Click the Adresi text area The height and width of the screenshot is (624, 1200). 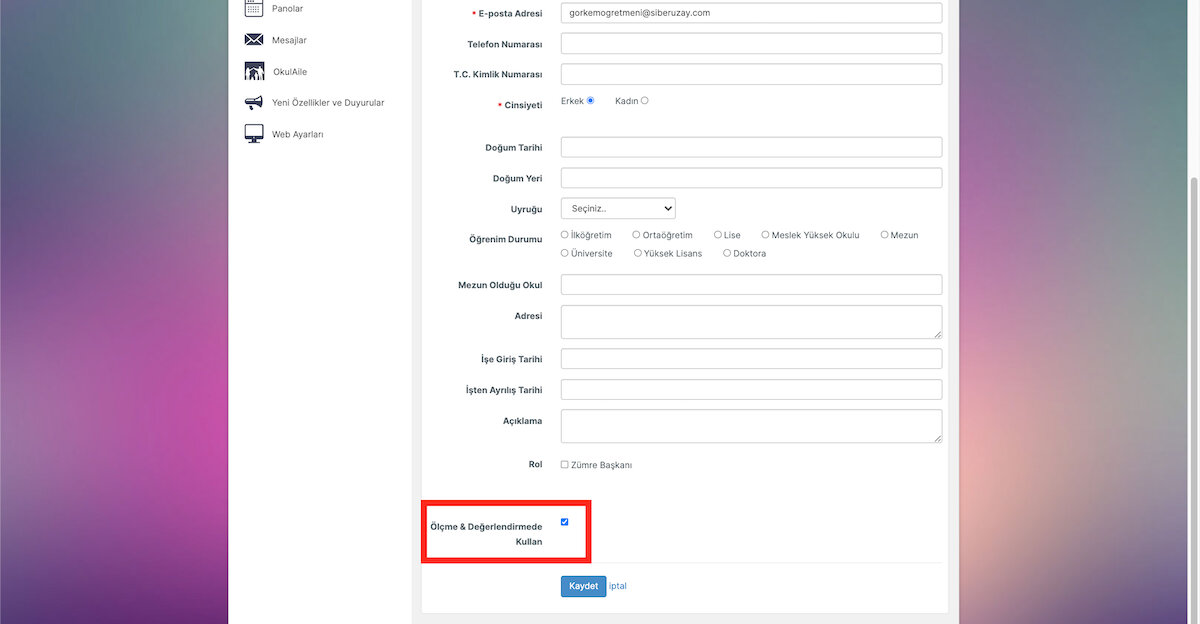751,322
